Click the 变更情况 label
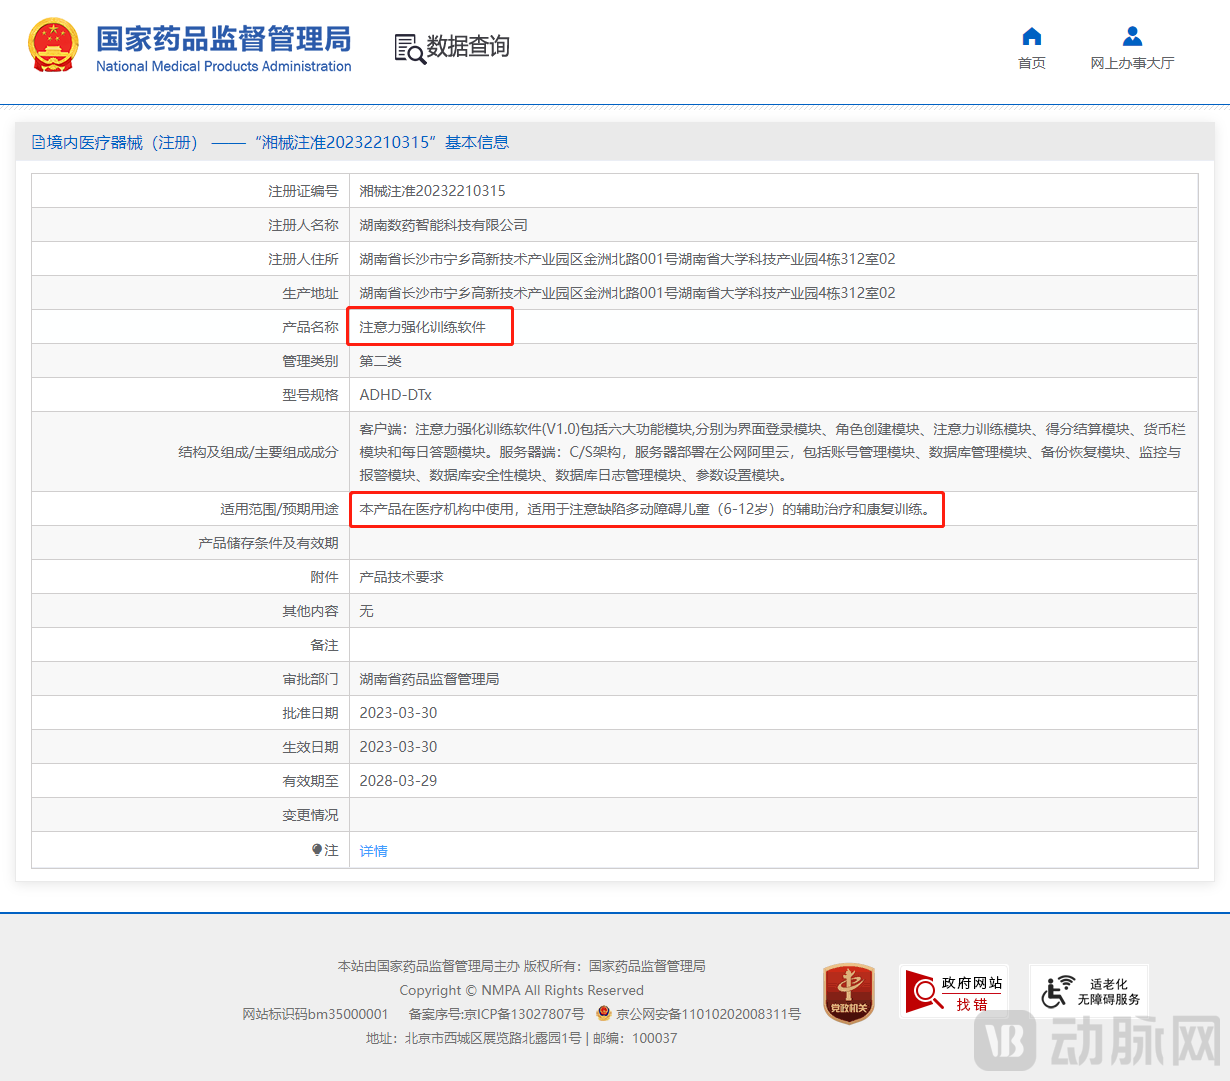Viewport: 1230px width, 1081px height. click(x=310, y=815)
